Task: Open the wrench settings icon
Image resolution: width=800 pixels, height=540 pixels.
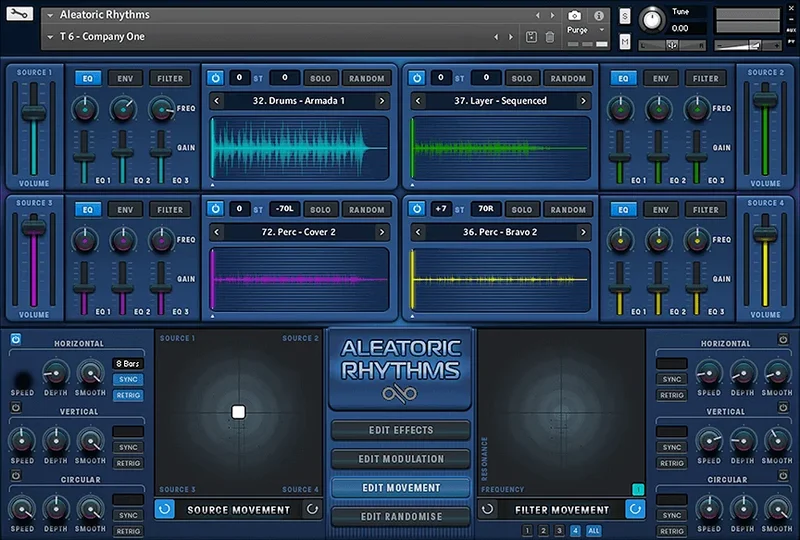Action: pos(19,14)
